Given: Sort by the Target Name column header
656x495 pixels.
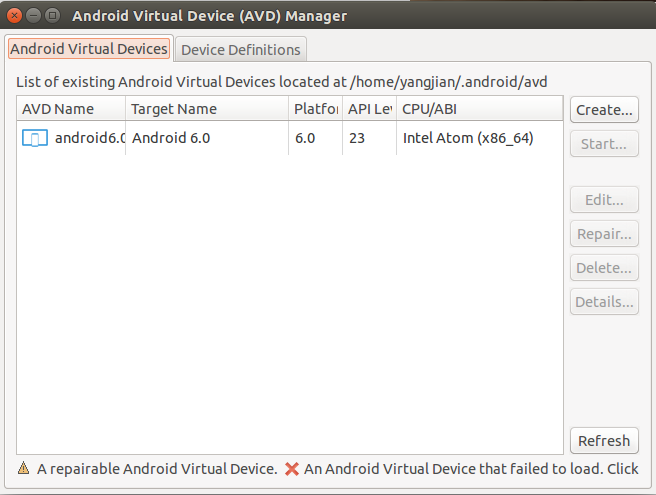Looking at the screenshot, I should pyautogui.click(x=207, y=109).
